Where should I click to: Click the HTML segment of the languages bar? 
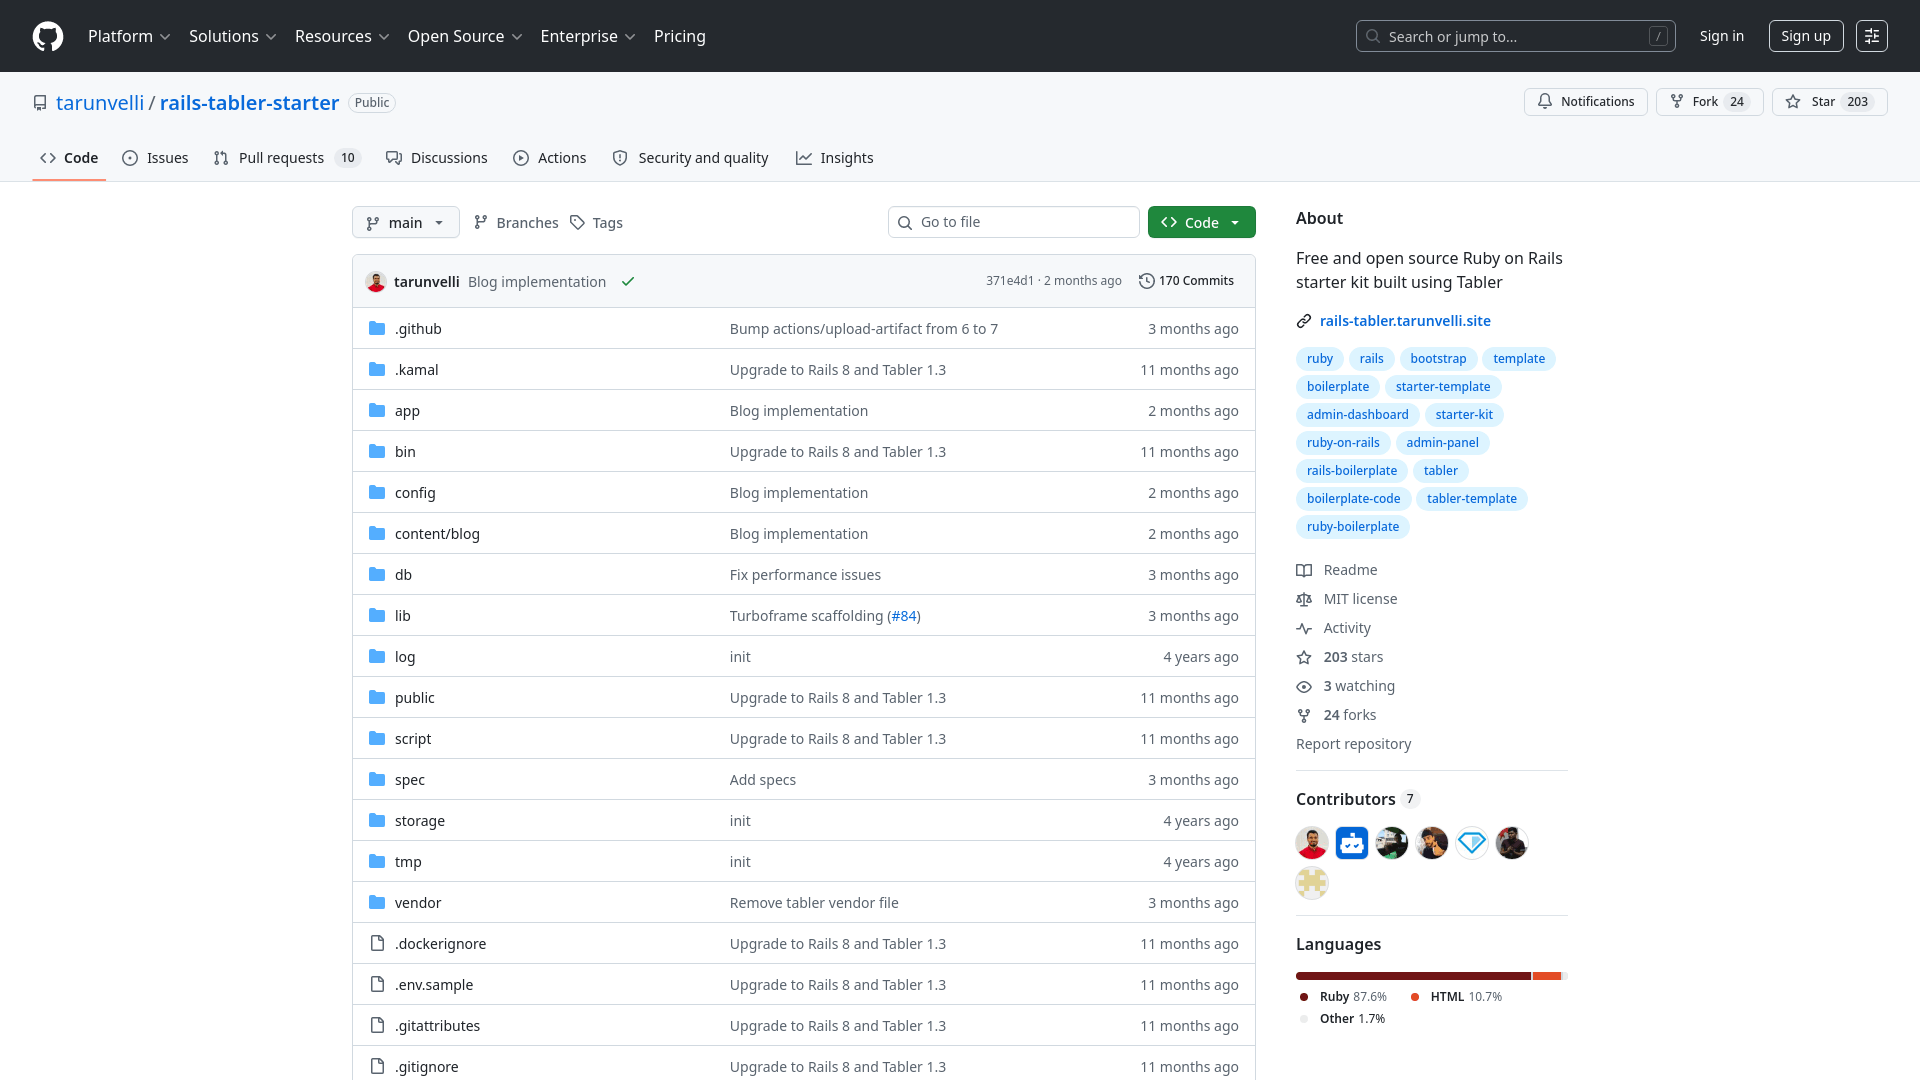(1547, 976)
